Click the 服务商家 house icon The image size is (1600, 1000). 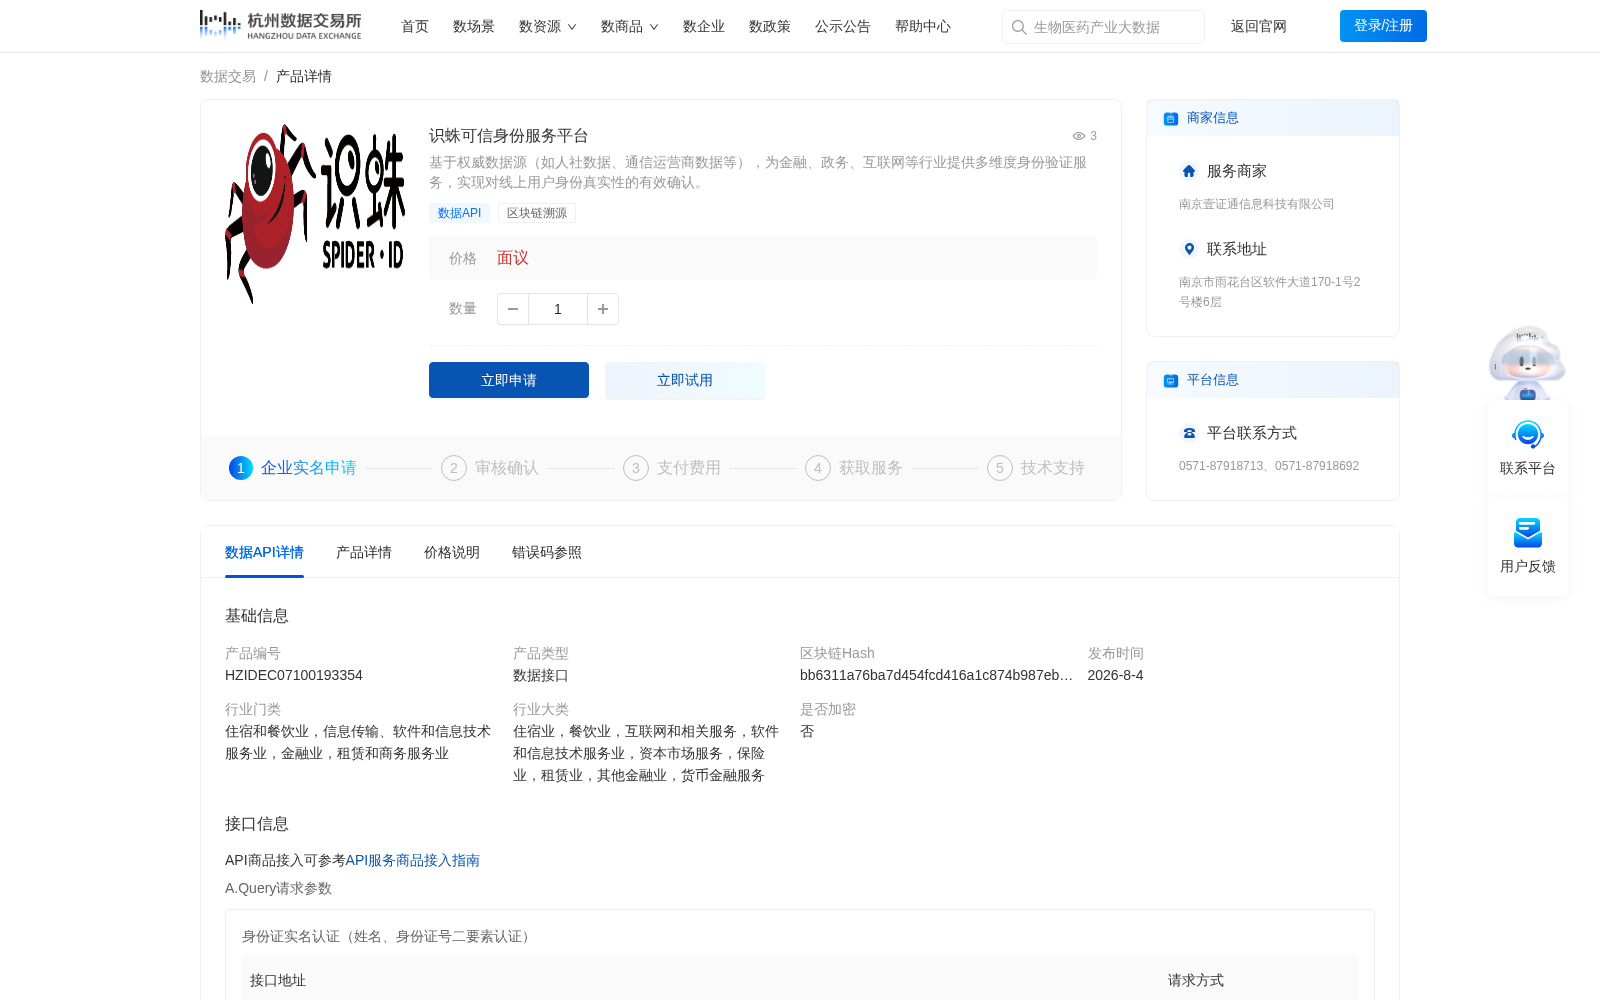(x=1189, y=171)
